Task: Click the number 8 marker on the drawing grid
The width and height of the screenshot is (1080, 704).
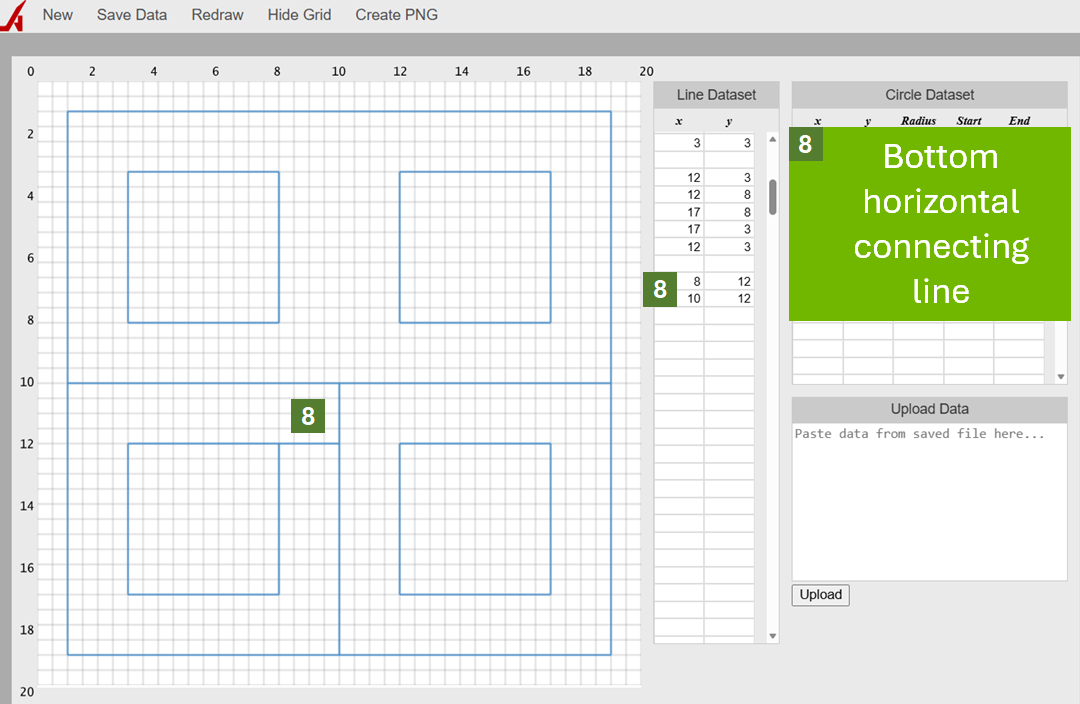Action: (x=308, y=416)
